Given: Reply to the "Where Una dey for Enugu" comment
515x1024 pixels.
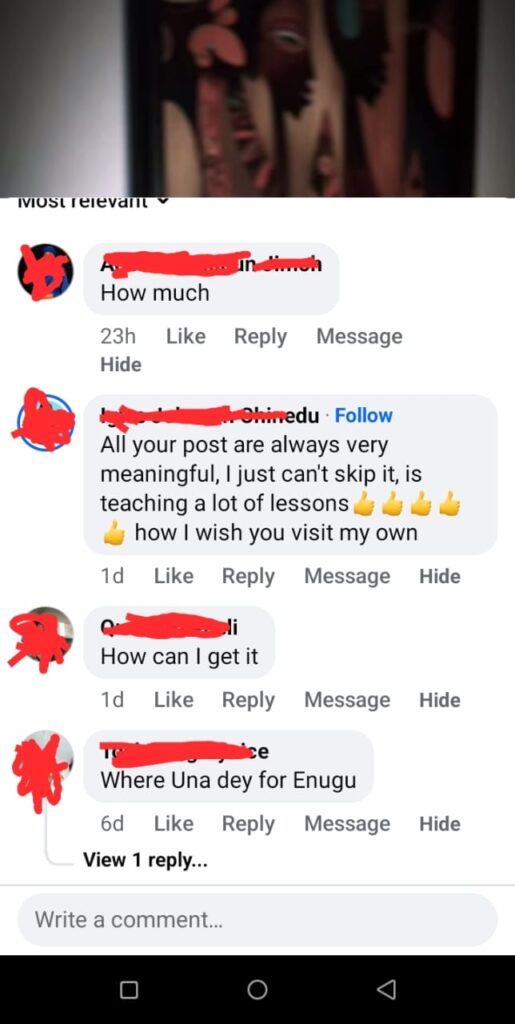Looking at the screenshot, I should coord(248,824).
